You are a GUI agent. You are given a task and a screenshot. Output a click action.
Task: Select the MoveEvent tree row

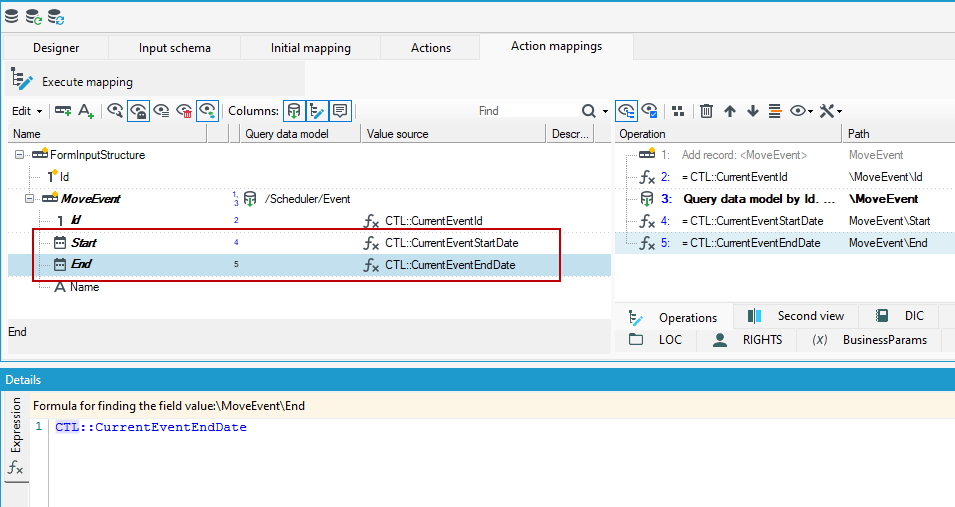pos(309,199)
